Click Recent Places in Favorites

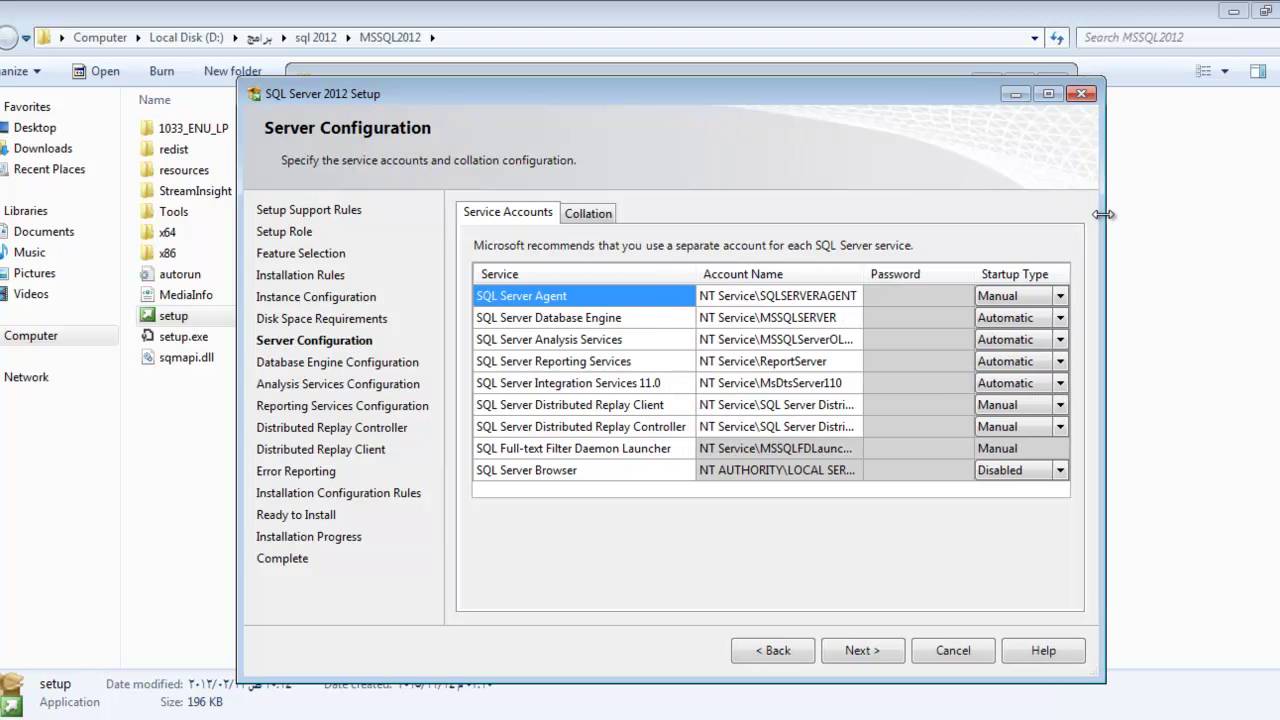coord(49,169)
